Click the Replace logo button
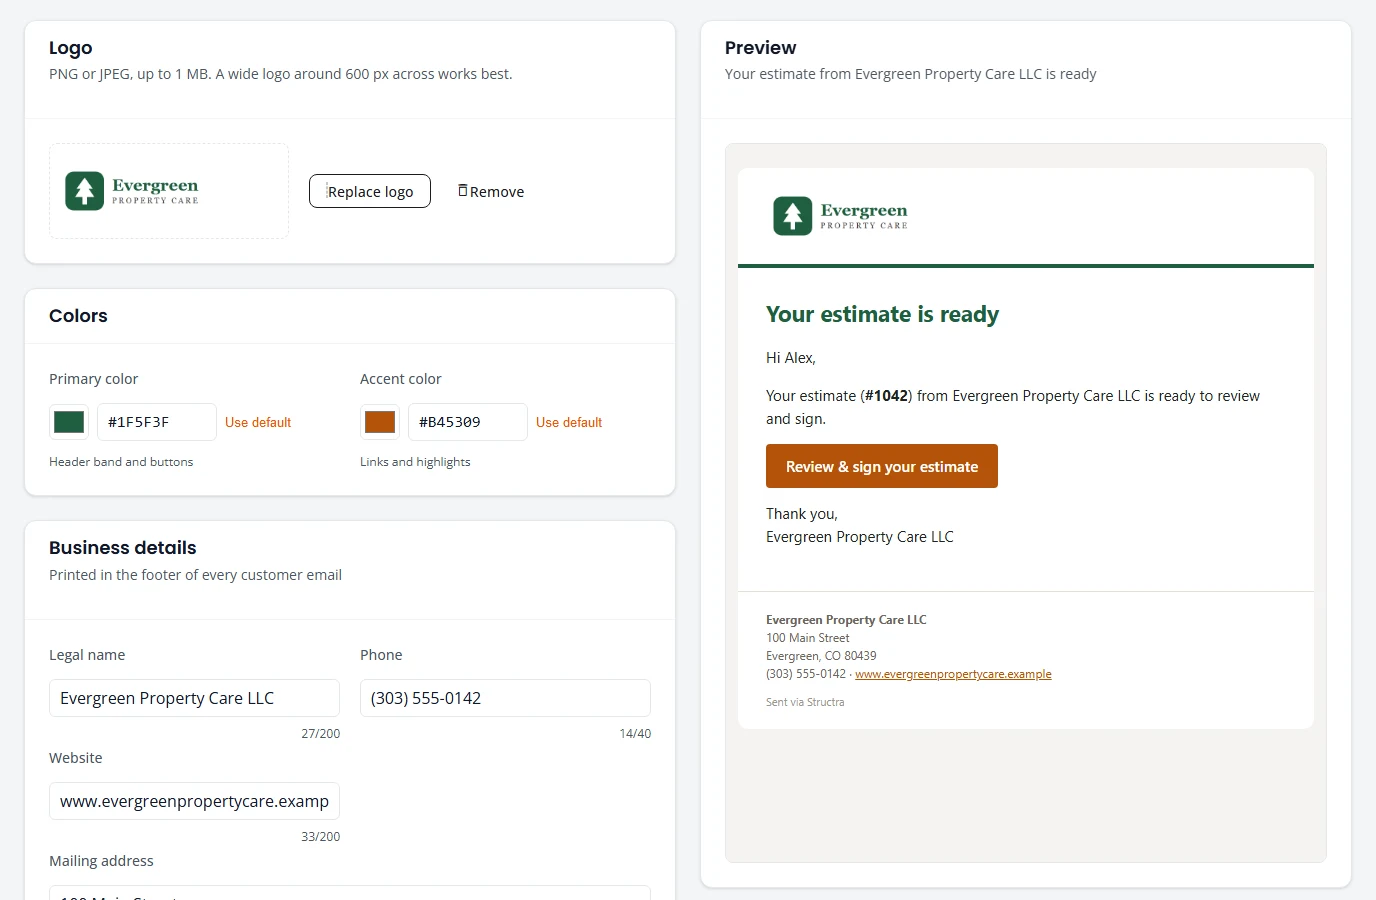 (370, 191)
